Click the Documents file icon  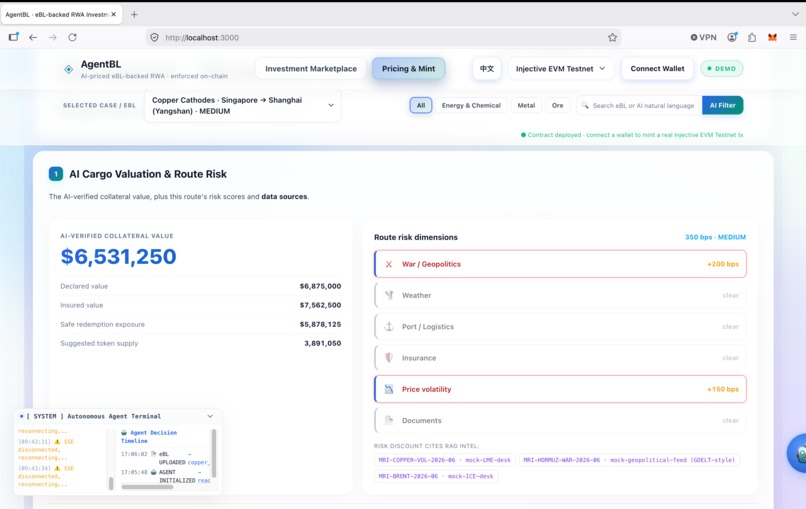(389, 420)
